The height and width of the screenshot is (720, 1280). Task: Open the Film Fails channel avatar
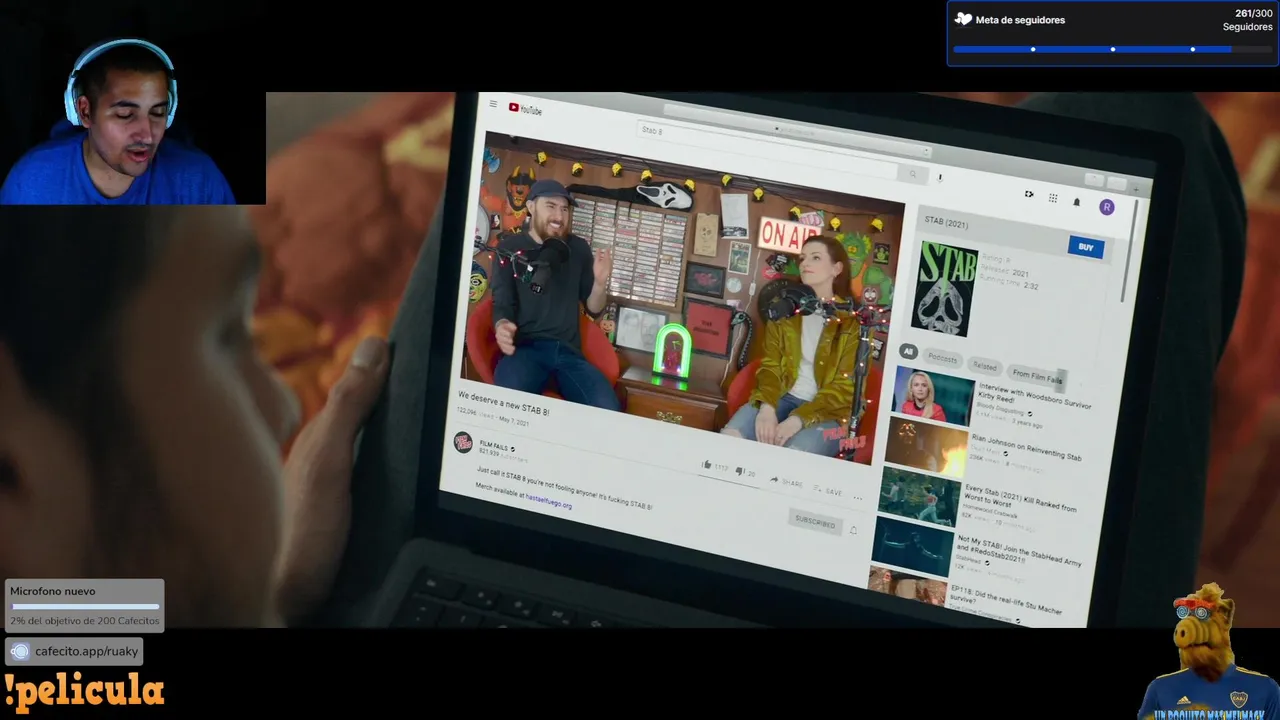[x=463, y=441]
